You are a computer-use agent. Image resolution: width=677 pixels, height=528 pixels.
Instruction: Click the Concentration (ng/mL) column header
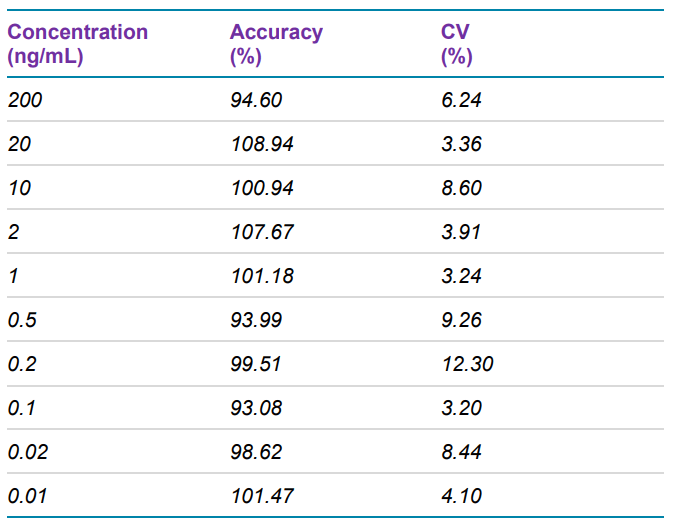point(77,44)
